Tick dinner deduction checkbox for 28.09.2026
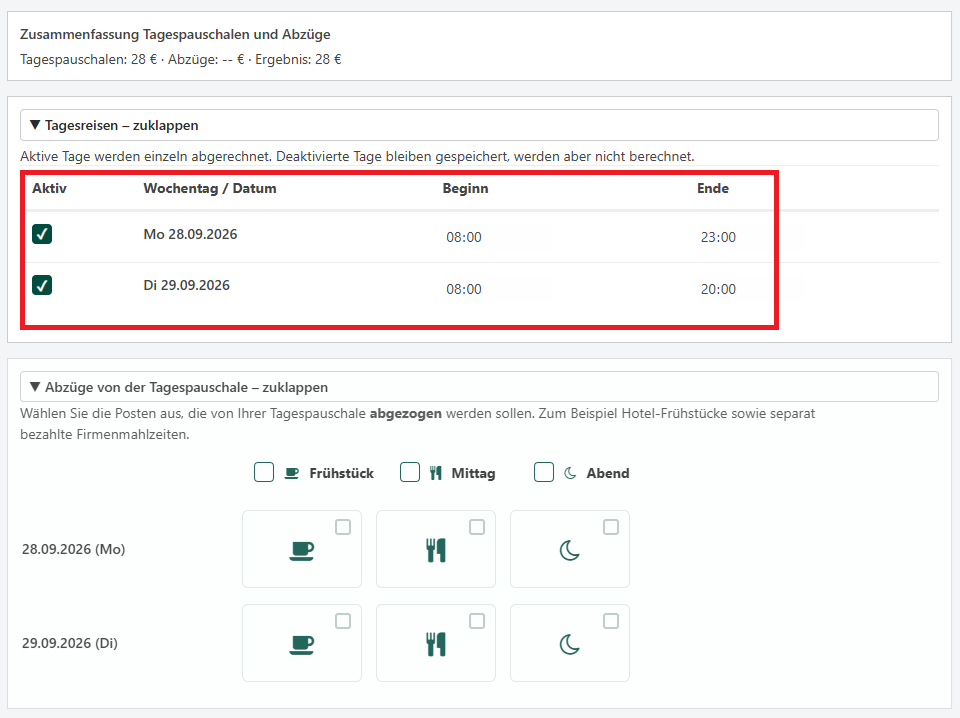 pyautogui.click(x=611, y=527)
